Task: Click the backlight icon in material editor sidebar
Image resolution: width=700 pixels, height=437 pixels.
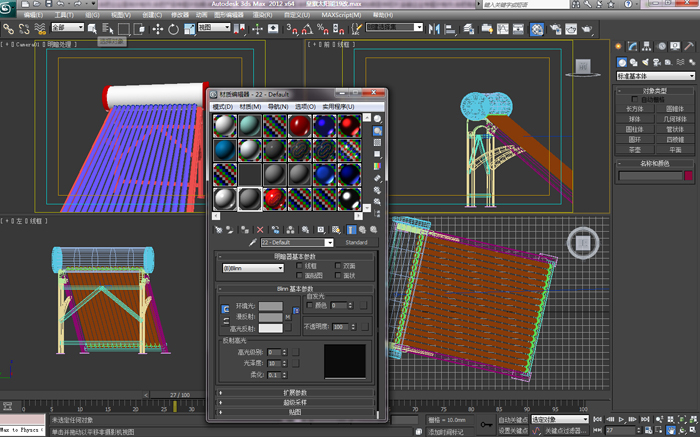Action: pyautogui.click(x=377, y=130)
